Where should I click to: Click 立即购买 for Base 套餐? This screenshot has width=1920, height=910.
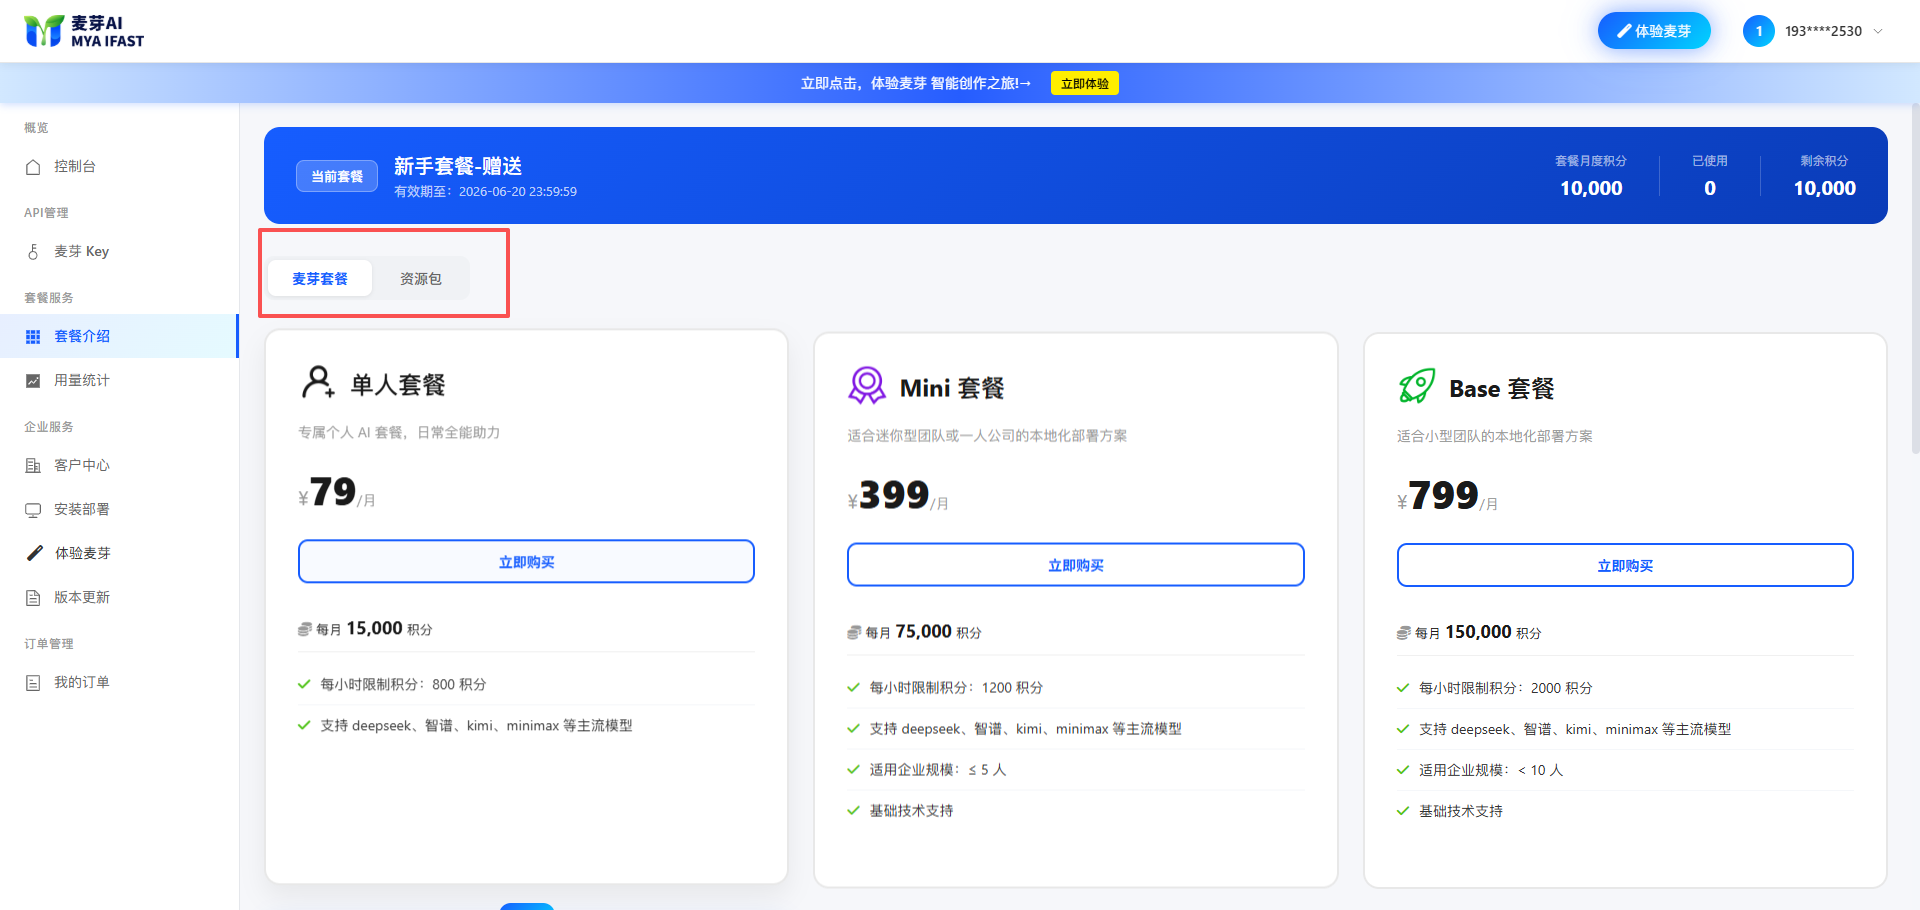1625,566
